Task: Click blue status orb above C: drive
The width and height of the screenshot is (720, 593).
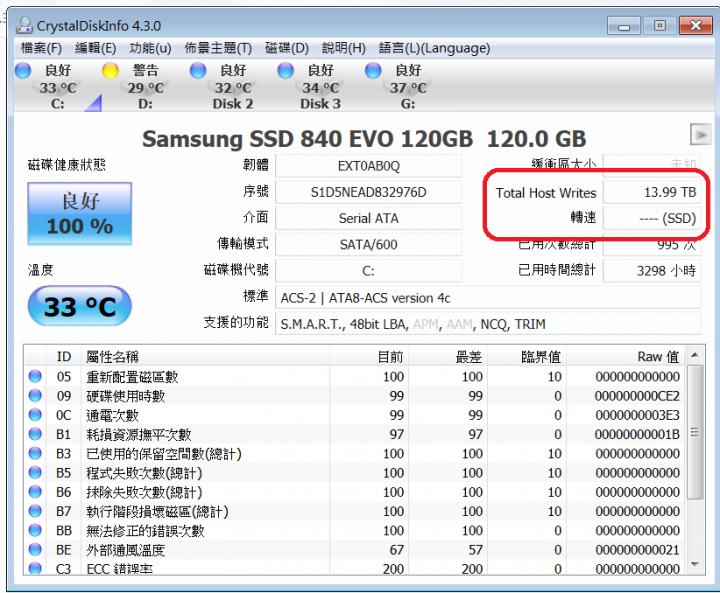Action: coord(23,71)
